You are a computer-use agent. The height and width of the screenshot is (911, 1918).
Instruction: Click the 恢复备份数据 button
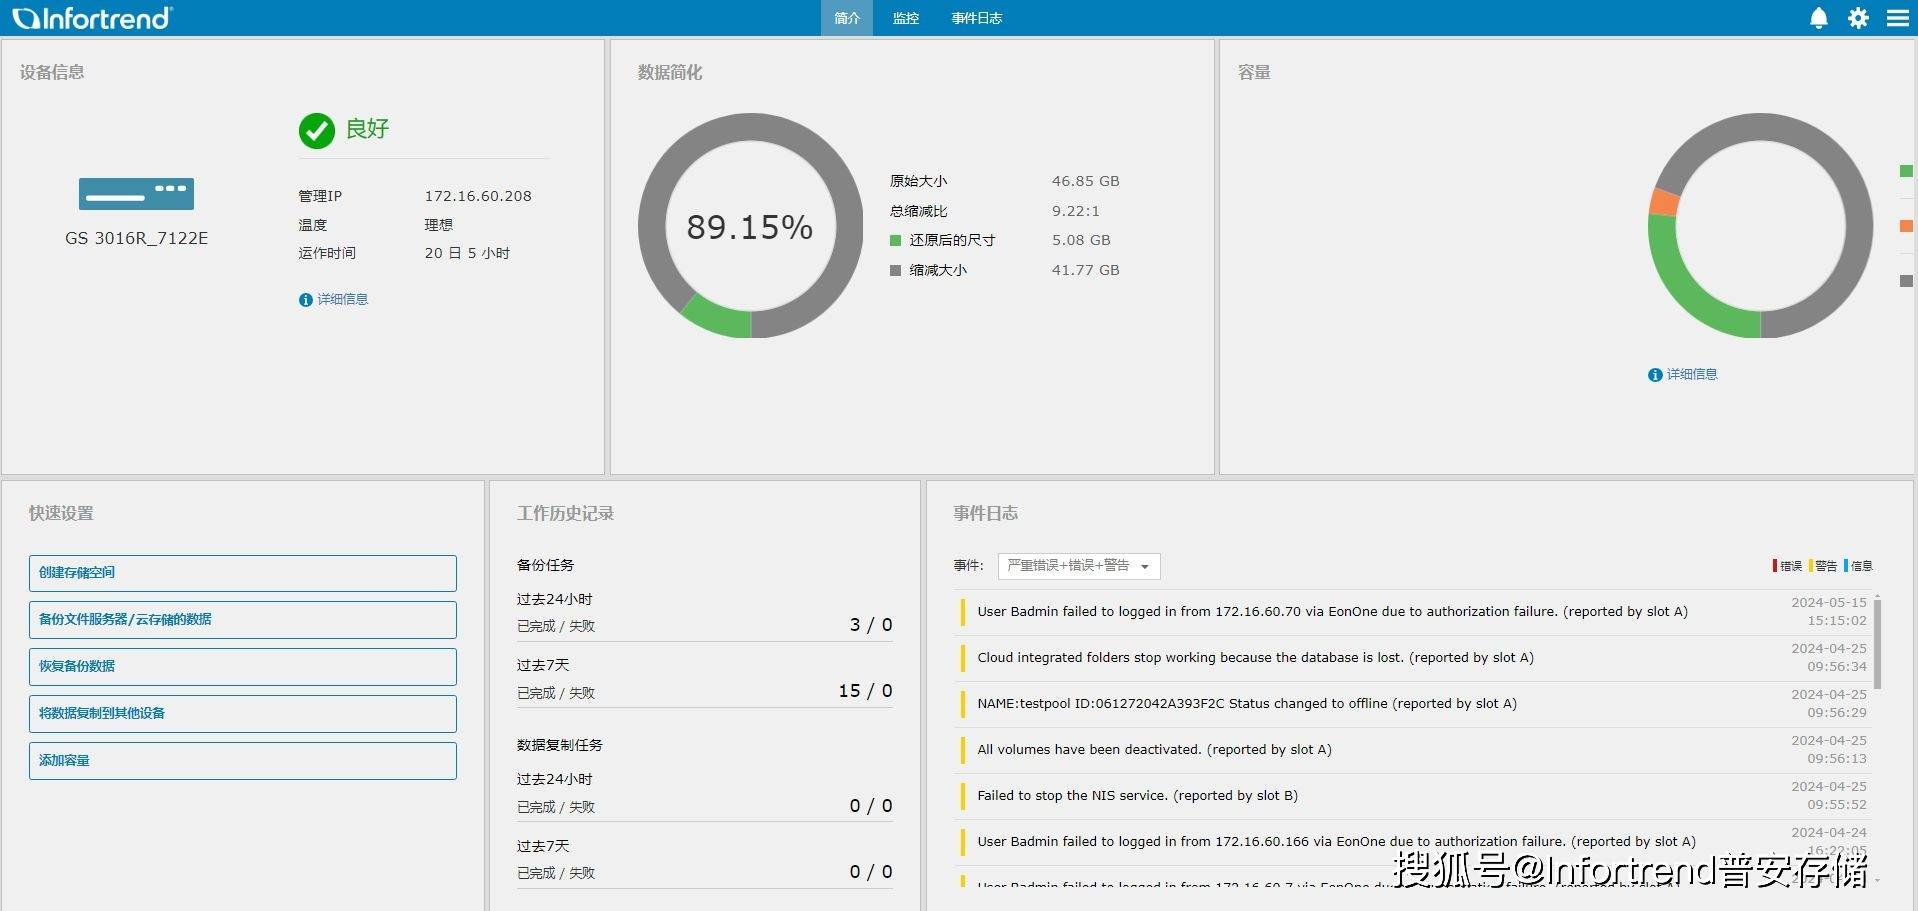[243, 667]
